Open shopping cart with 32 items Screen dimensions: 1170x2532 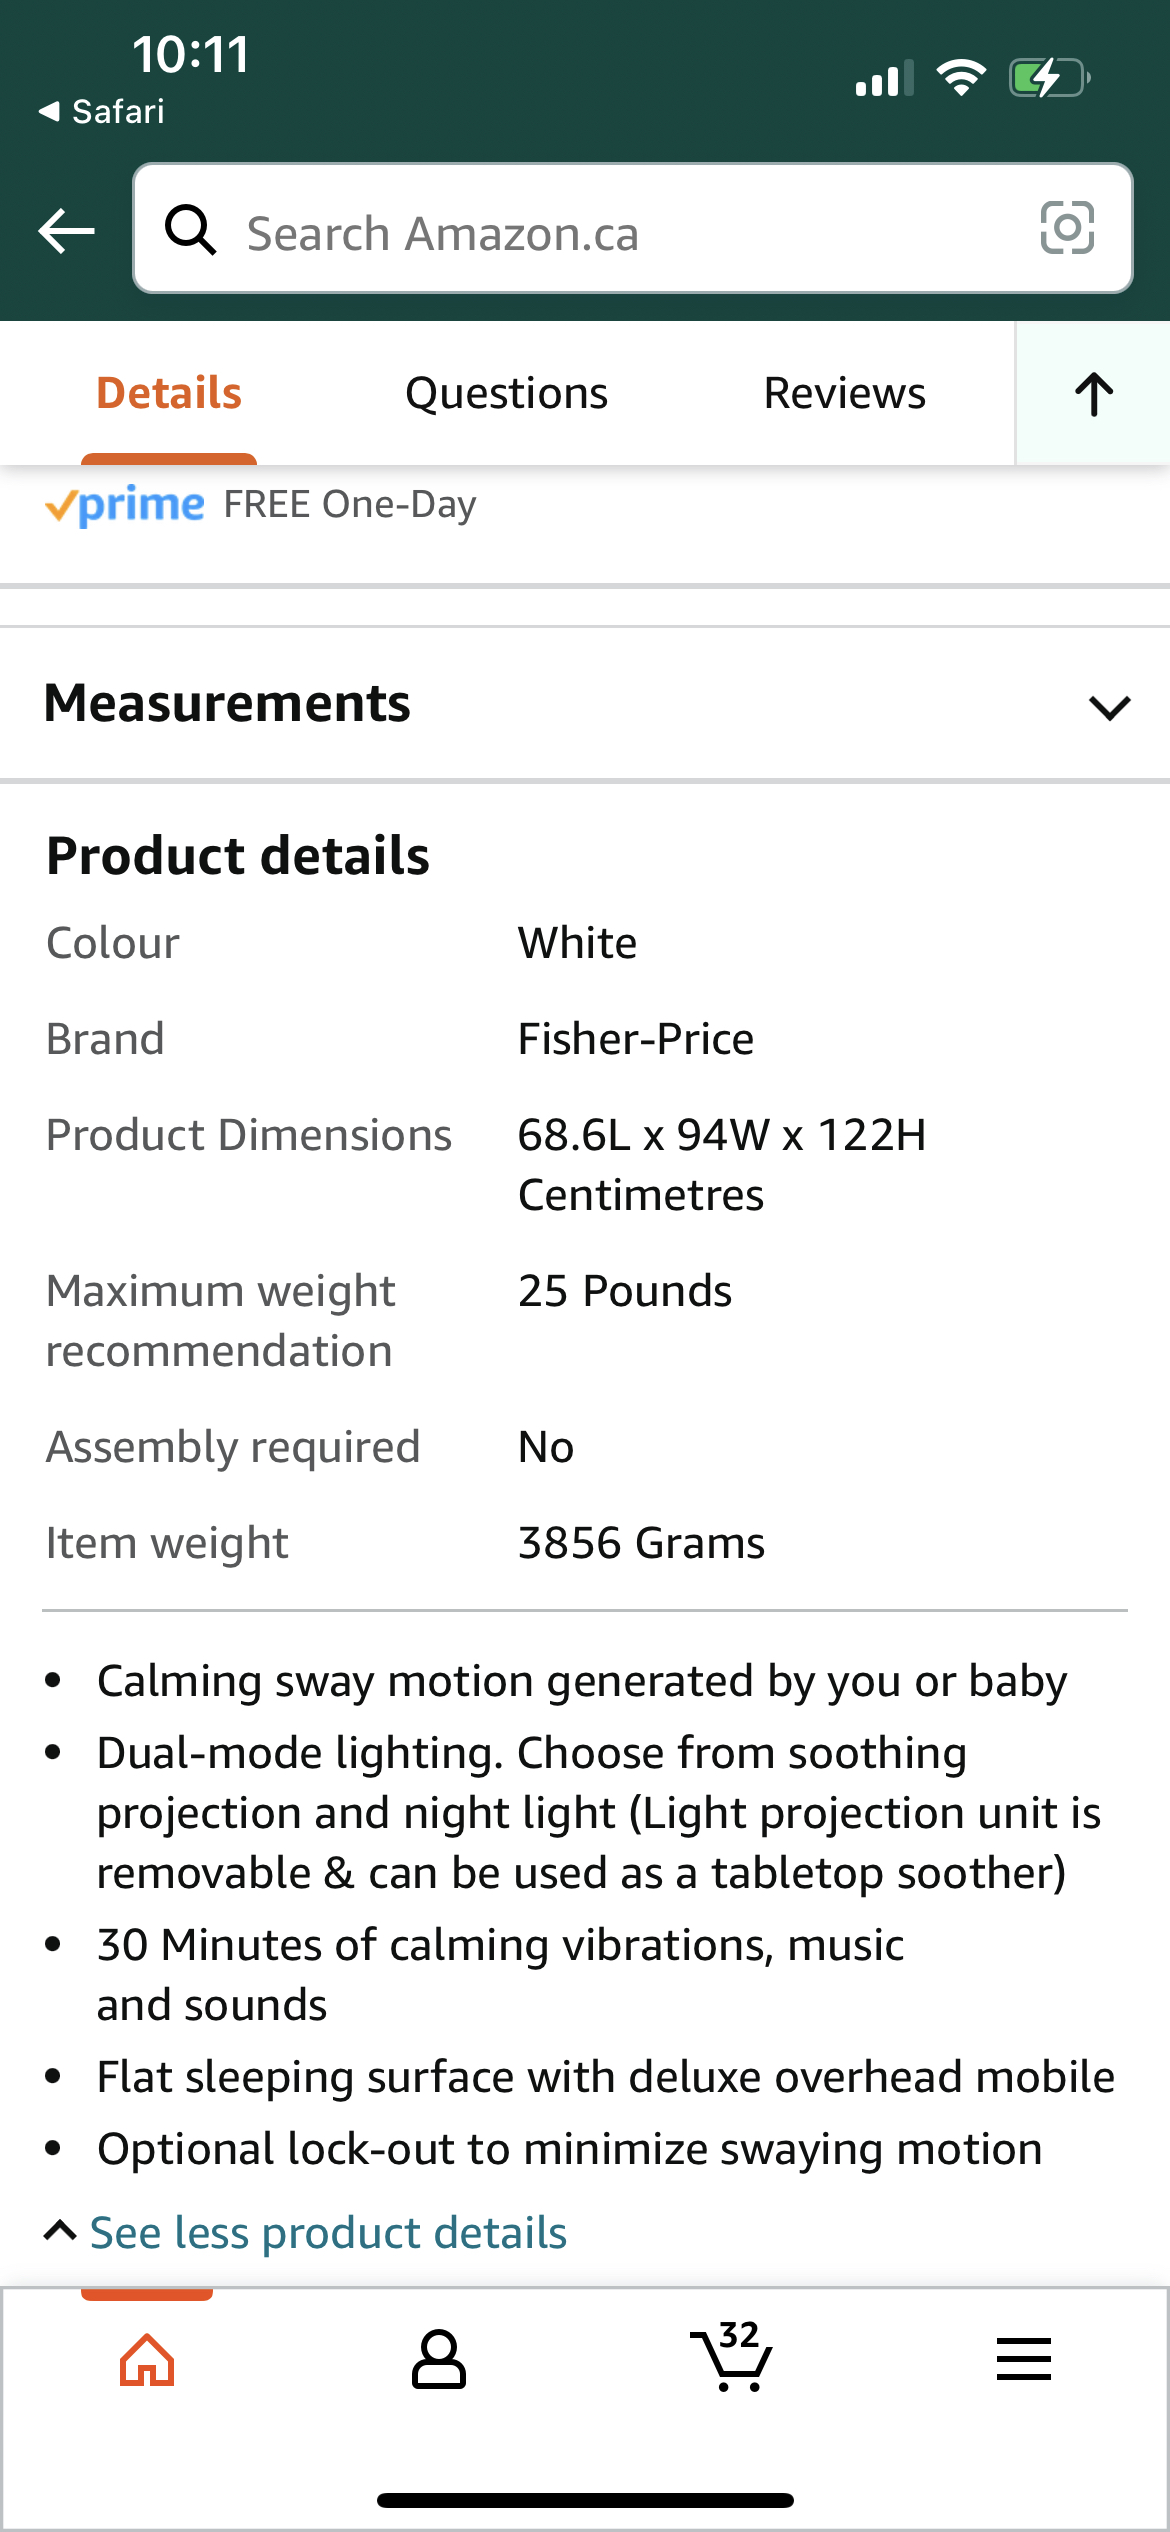[731, 2357]
